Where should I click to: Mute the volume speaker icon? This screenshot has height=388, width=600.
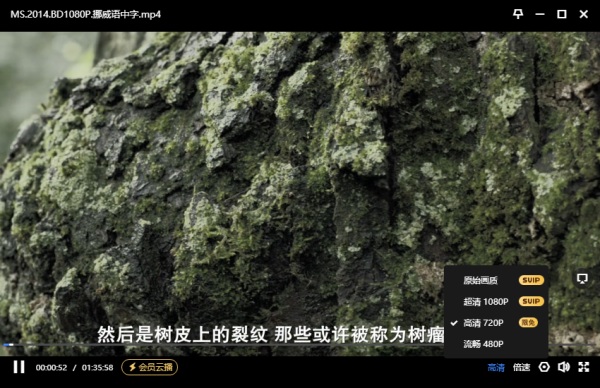(x=564, y=367)
